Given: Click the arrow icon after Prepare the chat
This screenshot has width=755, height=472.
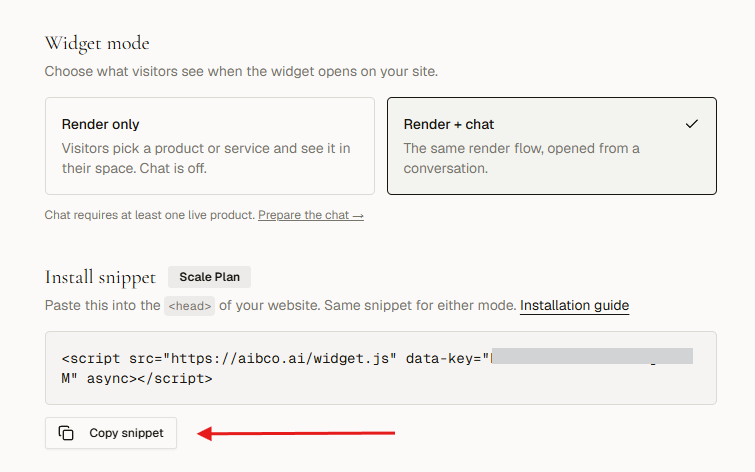Looking at the screenshot, I should [358, 215].
